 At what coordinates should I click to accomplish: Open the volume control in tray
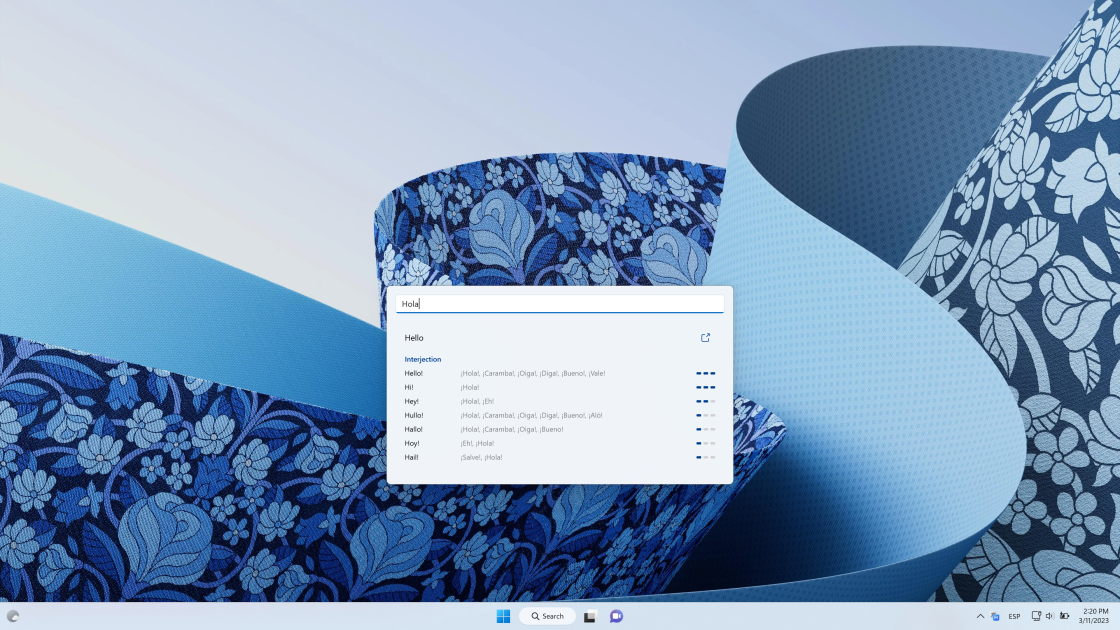tap(1049, 616)
